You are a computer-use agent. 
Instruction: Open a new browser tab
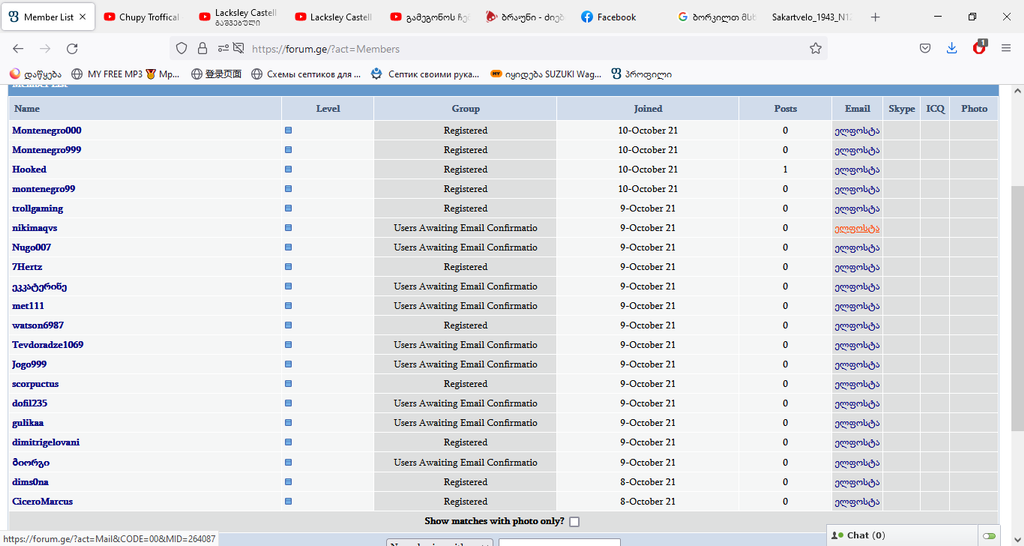coord(875,17)
